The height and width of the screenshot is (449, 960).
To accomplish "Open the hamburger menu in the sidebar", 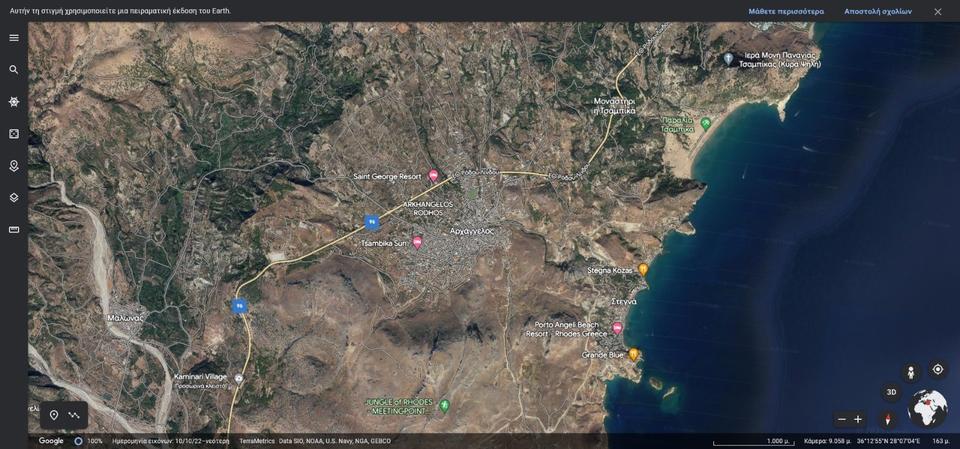I will coord(14,38).
